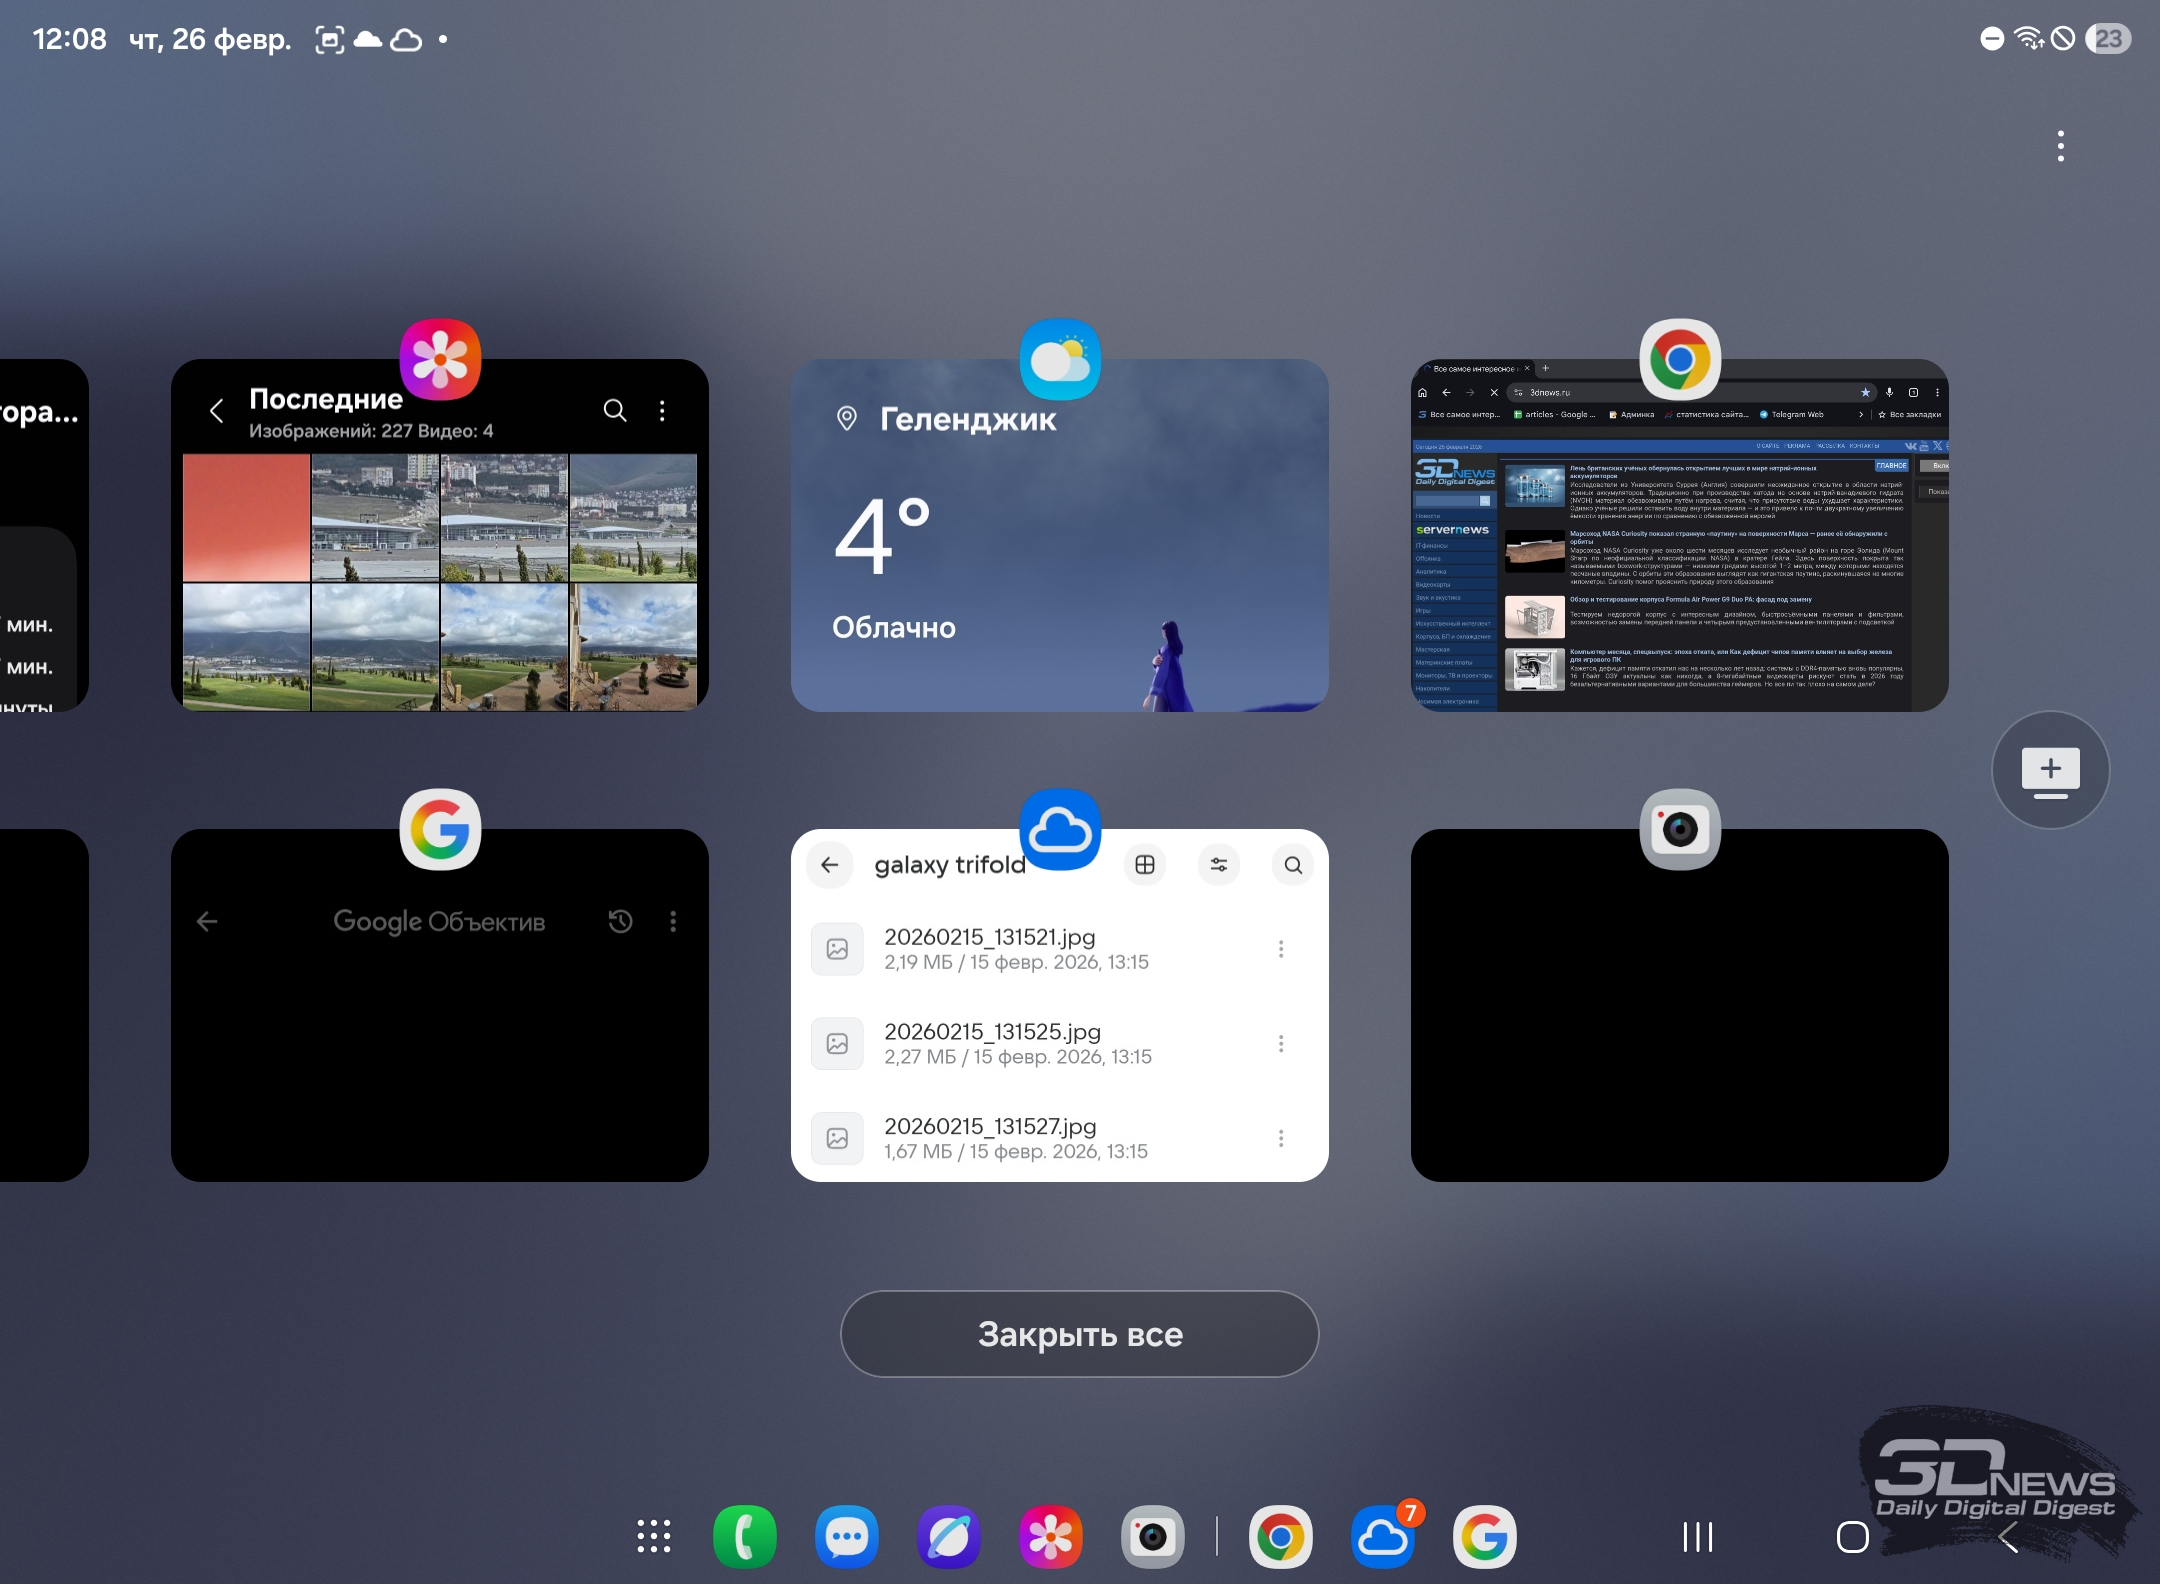Tap the Weather app icon above Геленджик card
This screenshot has width=2160, height=1584.
1060,359
